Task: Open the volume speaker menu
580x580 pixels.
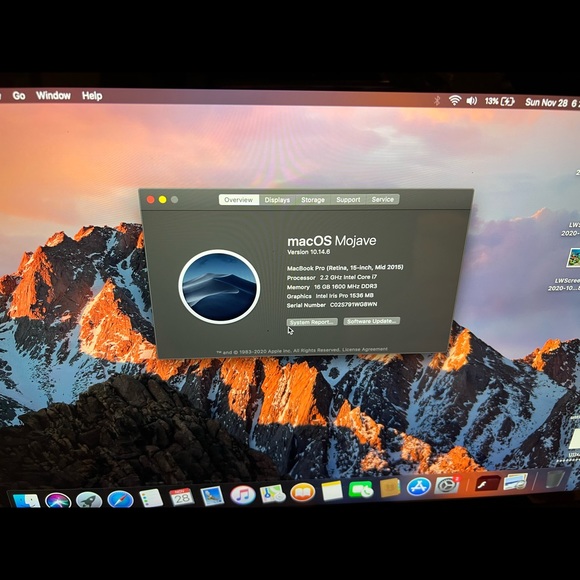Action: coord(472,101)
